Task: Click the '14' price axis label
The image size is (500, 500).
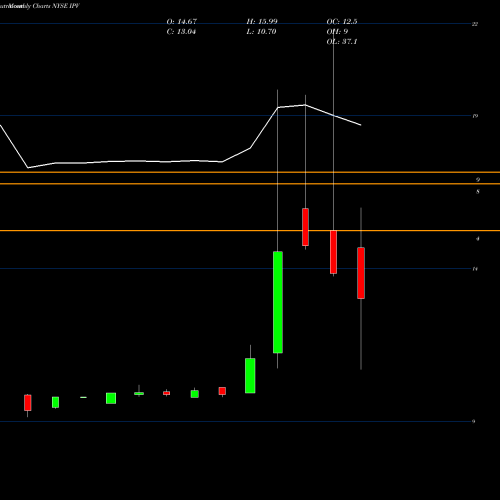Action: pos(475,269)
